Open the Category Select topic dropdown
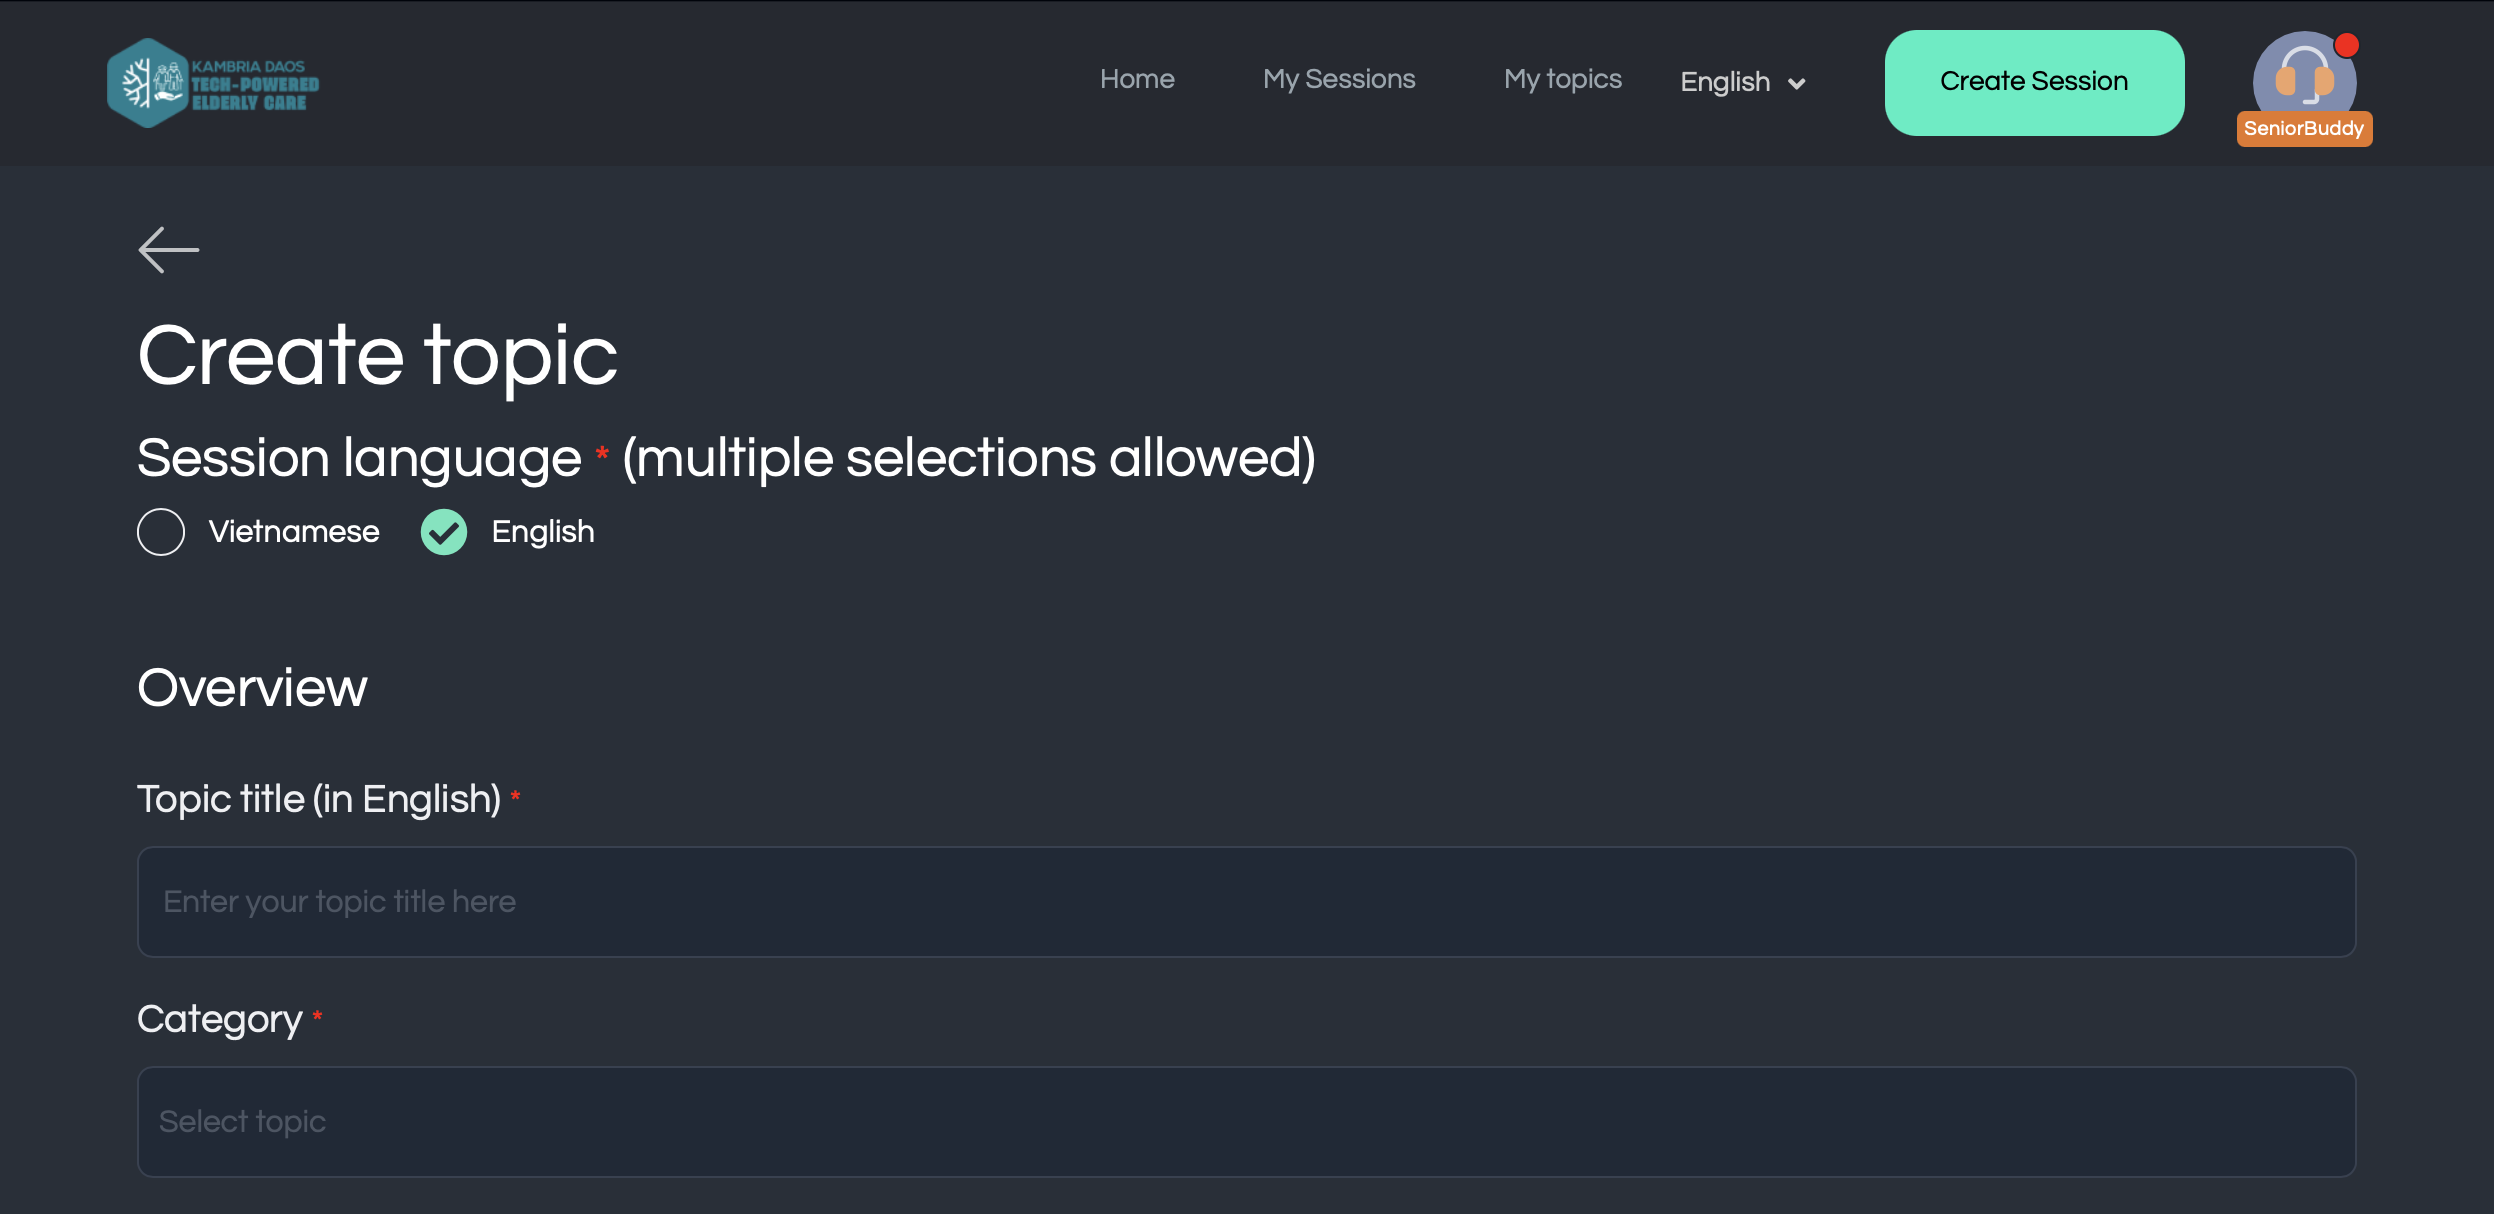Image resolution: width=2494 pixels, height=1214 pixels. [1246, 1122]
